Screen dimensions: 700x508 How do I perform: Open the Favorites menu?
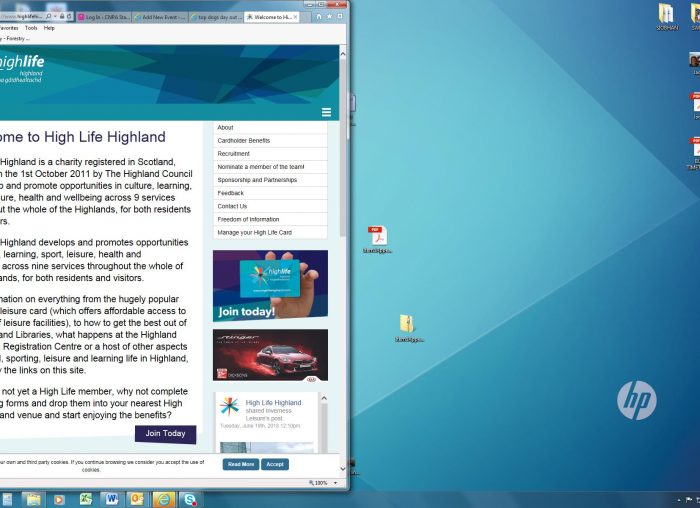tap(8, 28)
